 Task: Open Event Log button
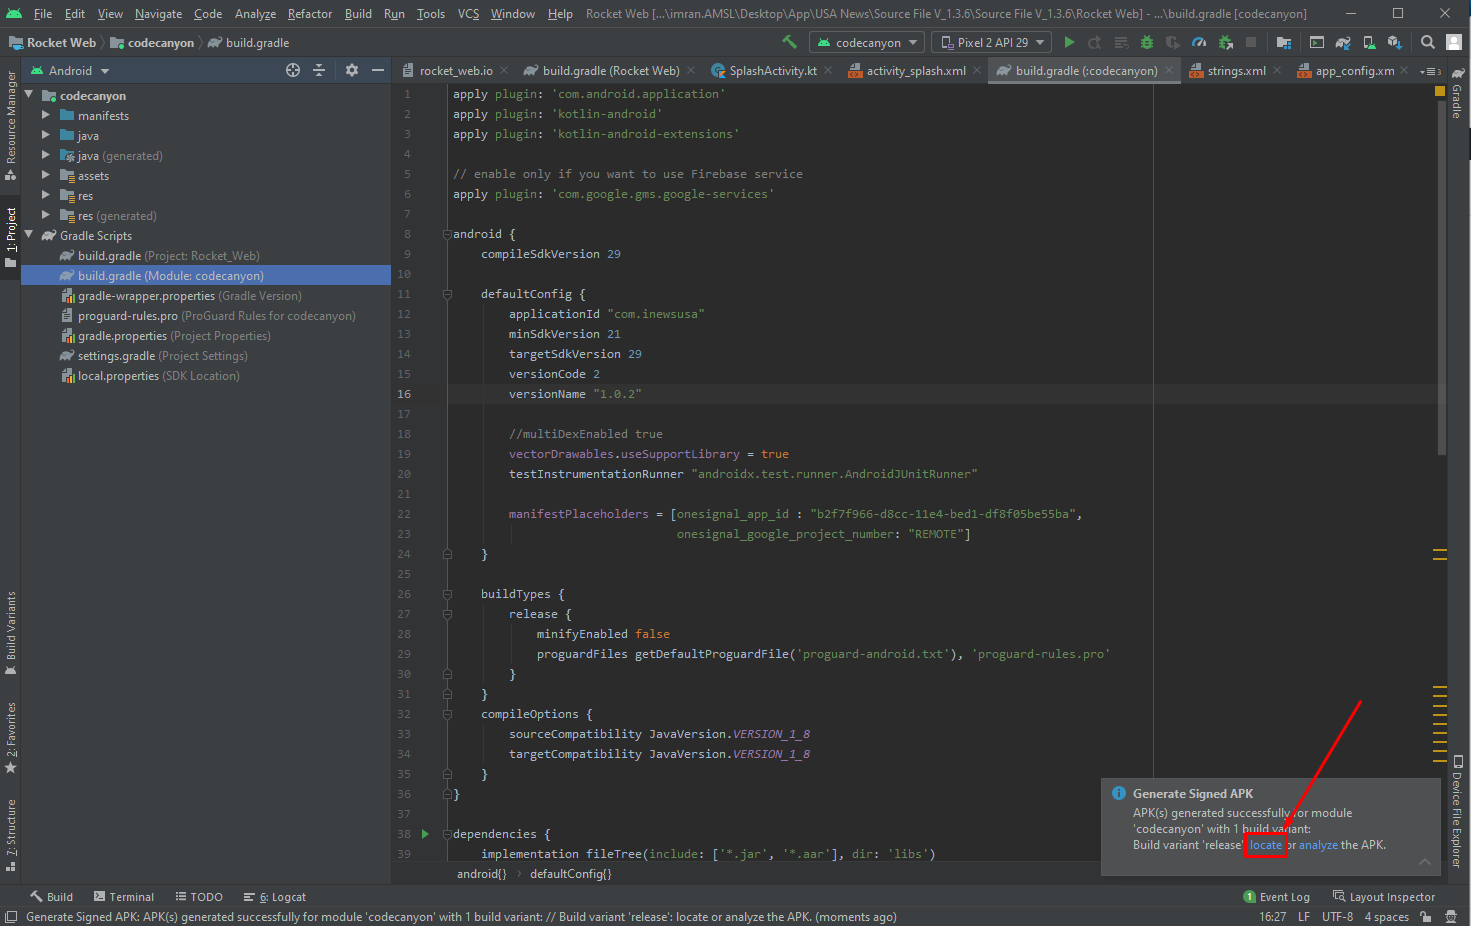coord(1276,897)
